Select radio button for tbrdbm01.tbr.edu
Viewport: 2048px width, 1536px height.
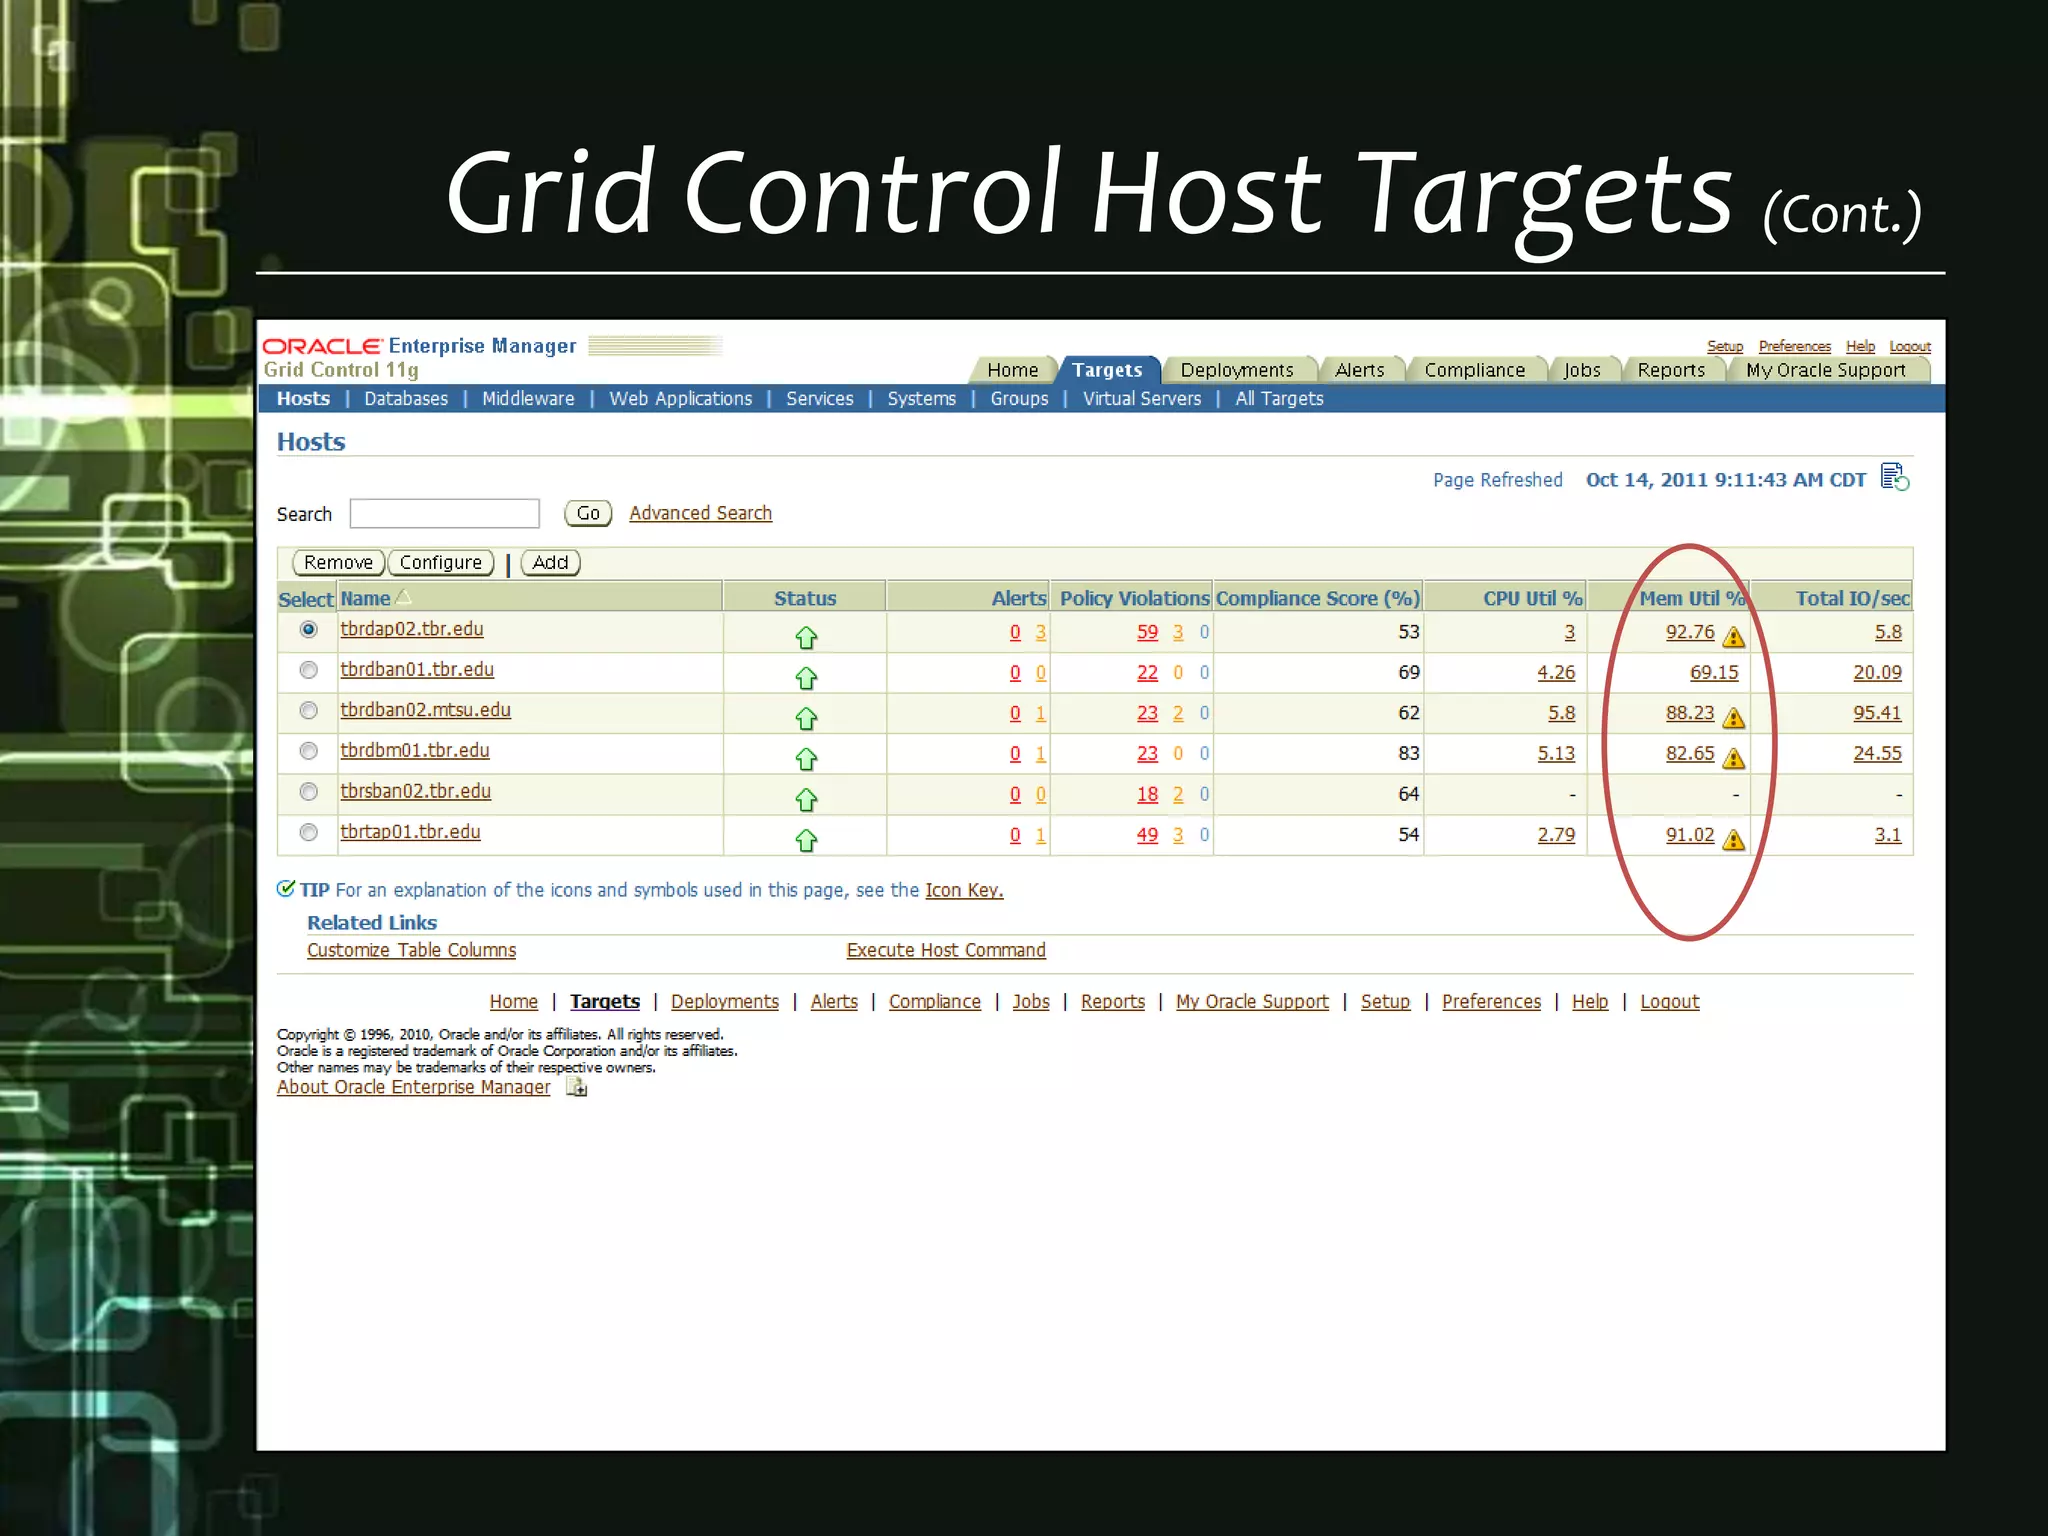point(308,751)
